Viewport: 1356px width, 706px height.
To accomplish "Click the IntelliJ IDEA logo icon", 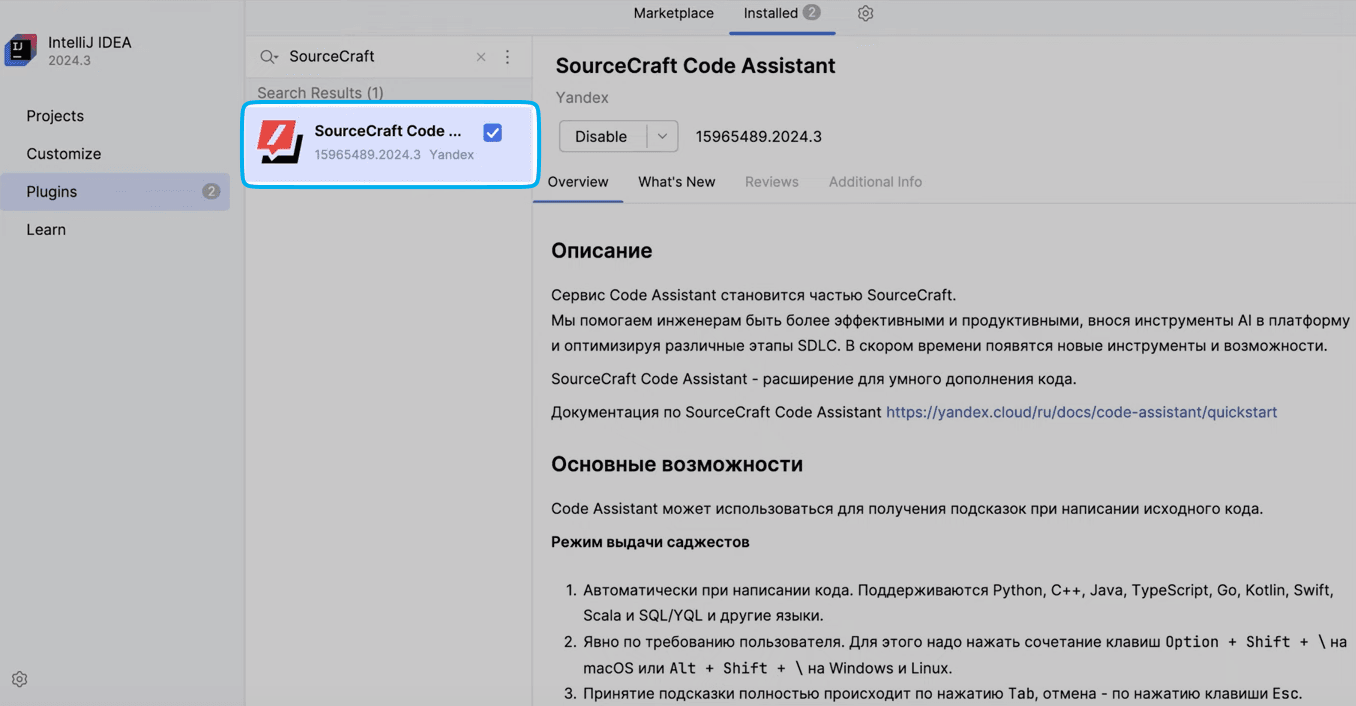I will click(x=20, y=51).
